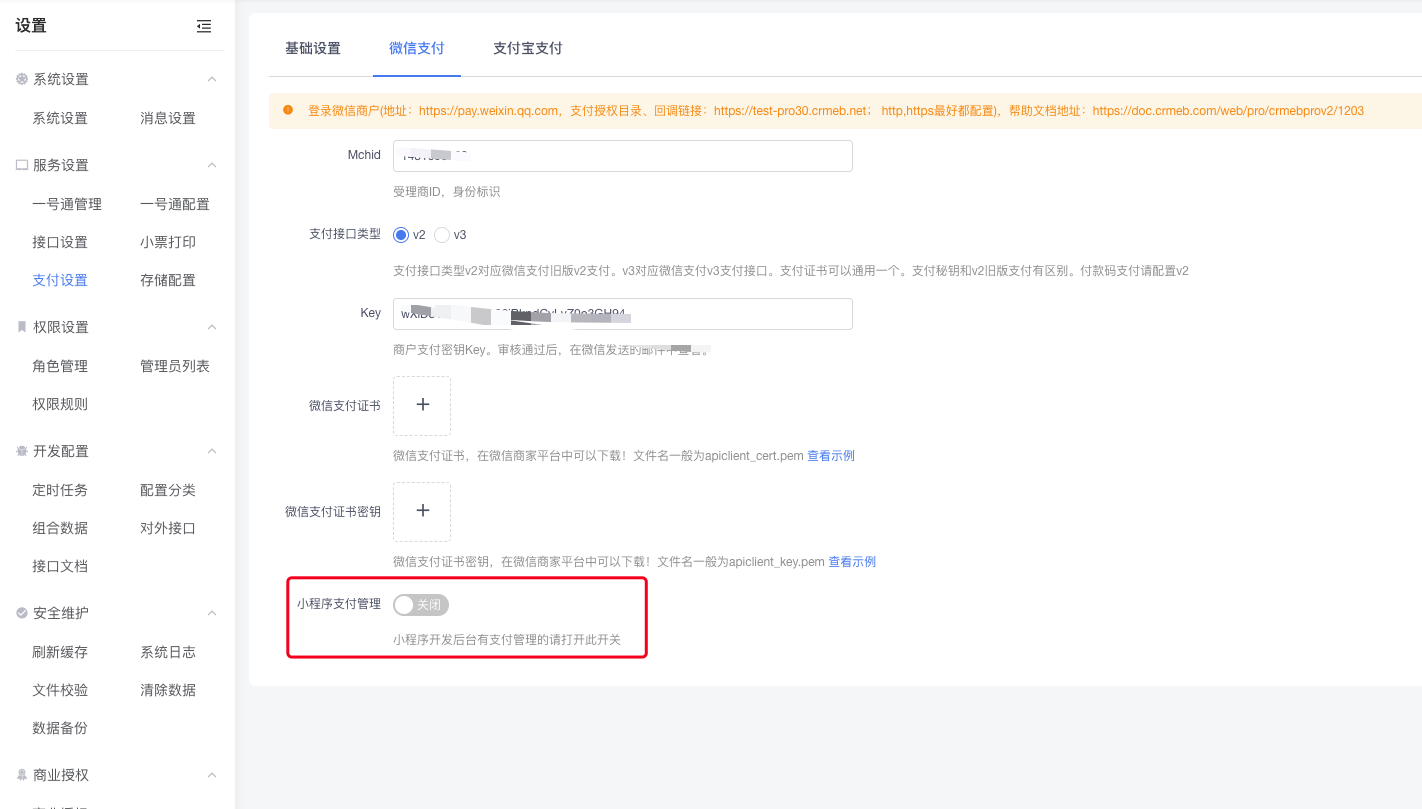The width and height of the screenshot is (1422, 809).
Task: Collapse the 系统设置 section chevron
Action: click(x=211, y=78)
